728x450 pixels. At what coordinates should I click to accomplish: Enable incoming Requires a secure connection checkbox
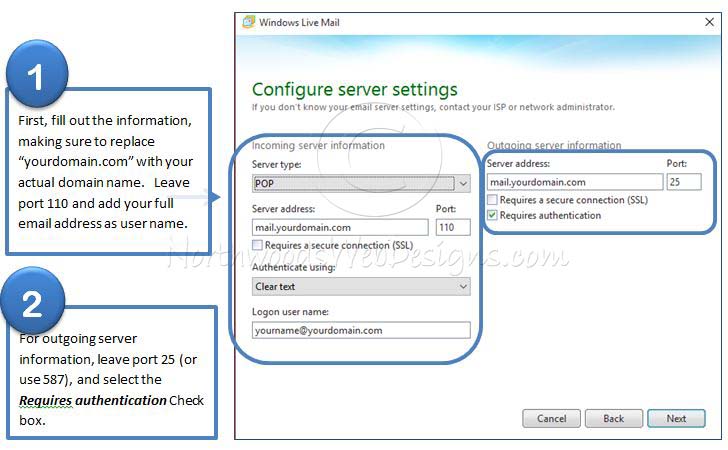[258, 245]
